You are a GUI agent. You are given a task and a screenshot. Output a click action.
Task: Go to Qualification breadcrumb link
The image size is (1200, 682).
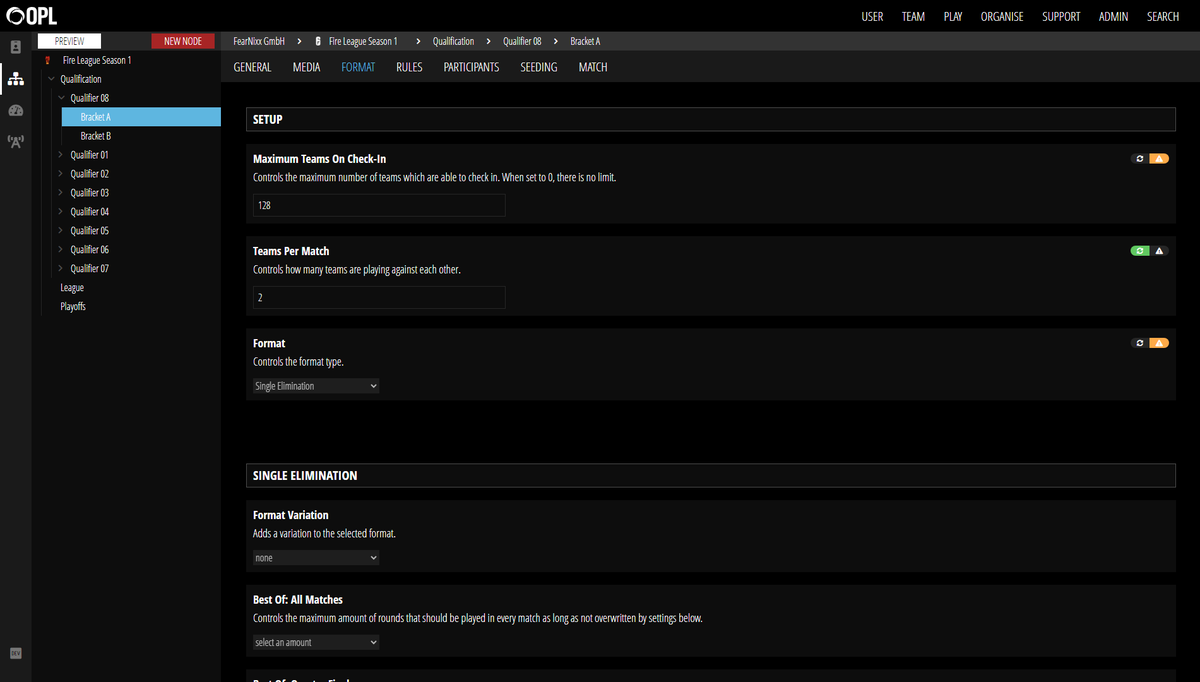pos(453,41)
